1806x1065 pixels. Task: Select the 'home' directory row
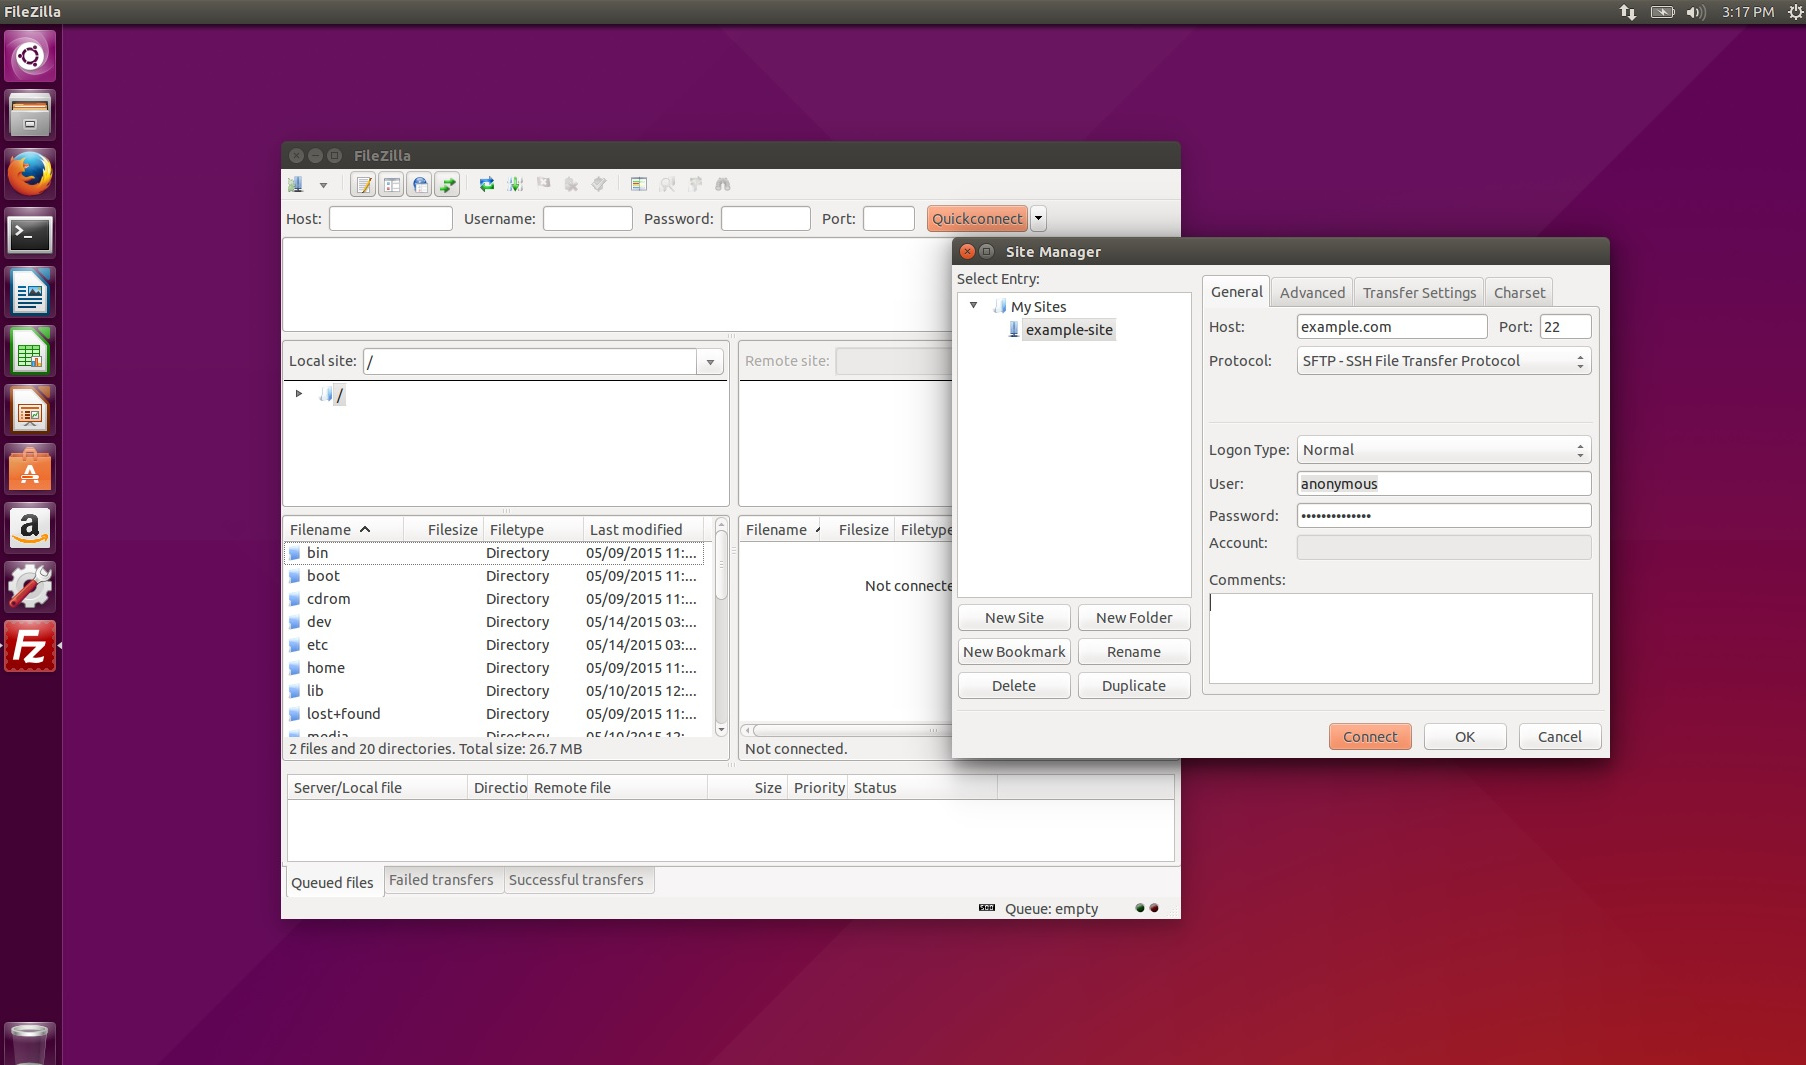pyautogui.click(x=496, y=668)
